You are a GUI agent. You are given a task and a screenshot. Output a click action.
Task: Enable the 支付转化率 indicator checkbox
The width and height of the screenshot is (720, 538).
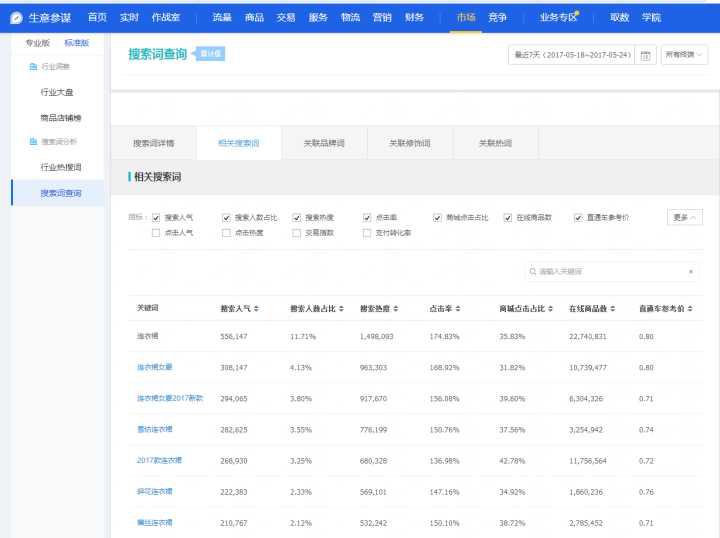(x=367, y=233)
